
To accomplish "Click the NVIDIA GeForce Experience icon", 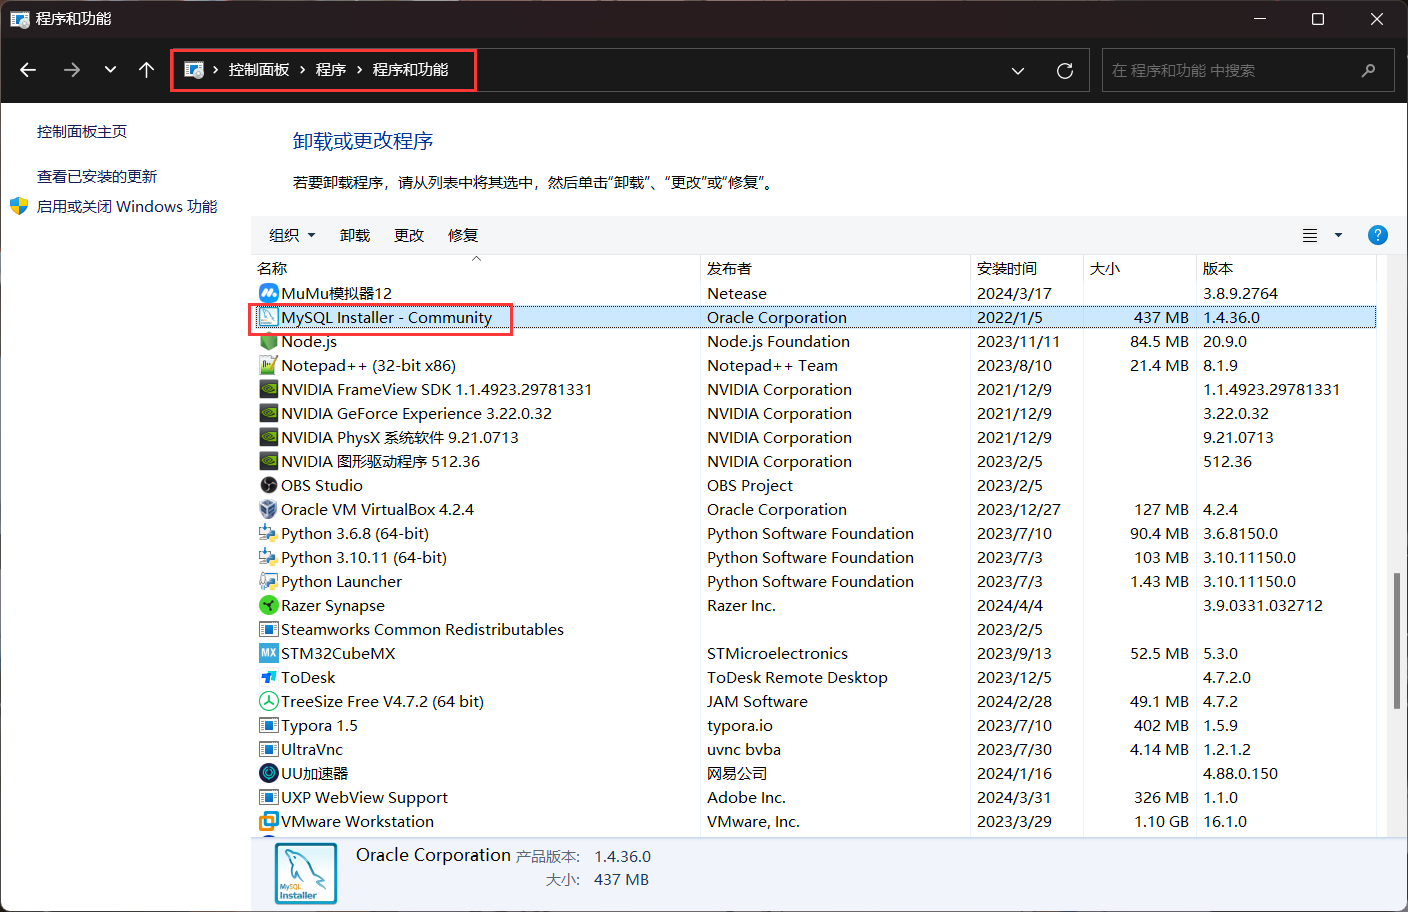I will pyautogui.click(x=268, y=413).
